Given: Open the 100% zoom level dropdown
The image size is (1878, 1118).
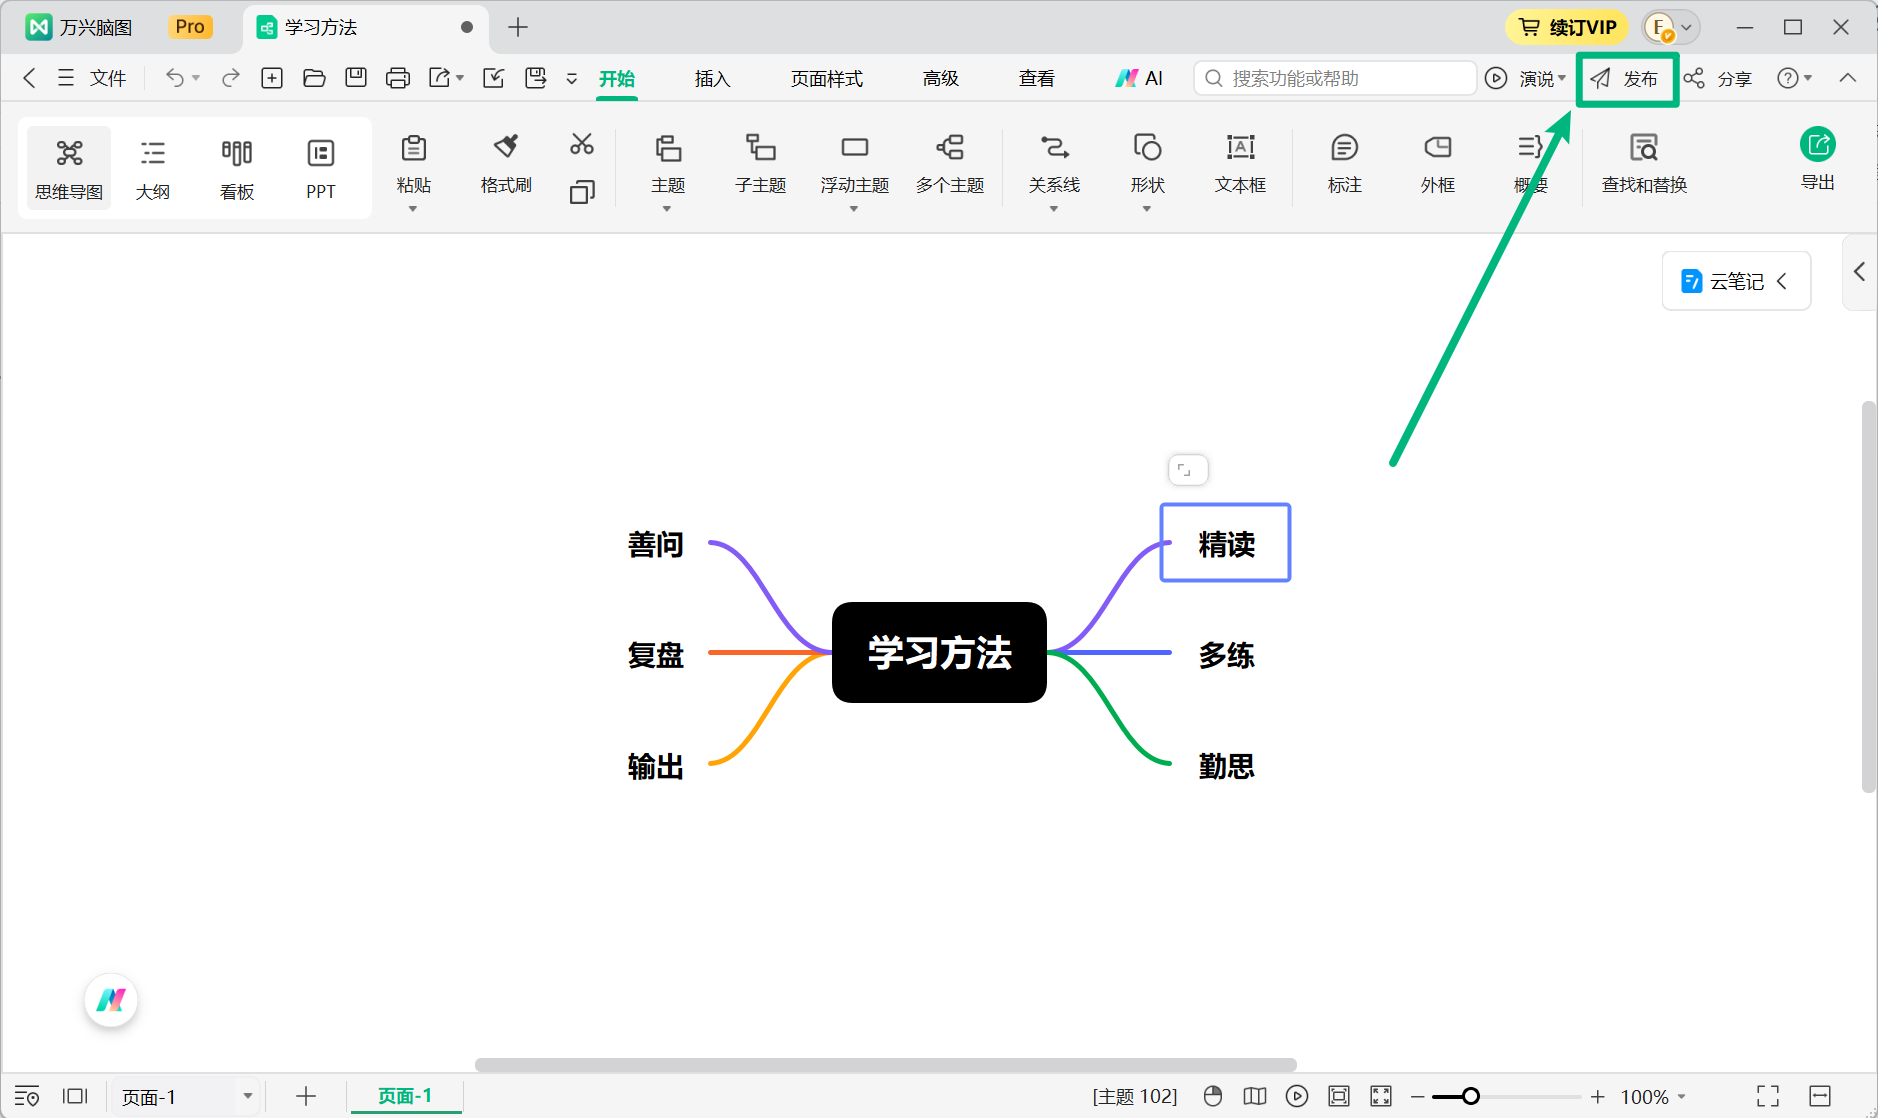Looking at the screenshot, I should point(1653,1097).
